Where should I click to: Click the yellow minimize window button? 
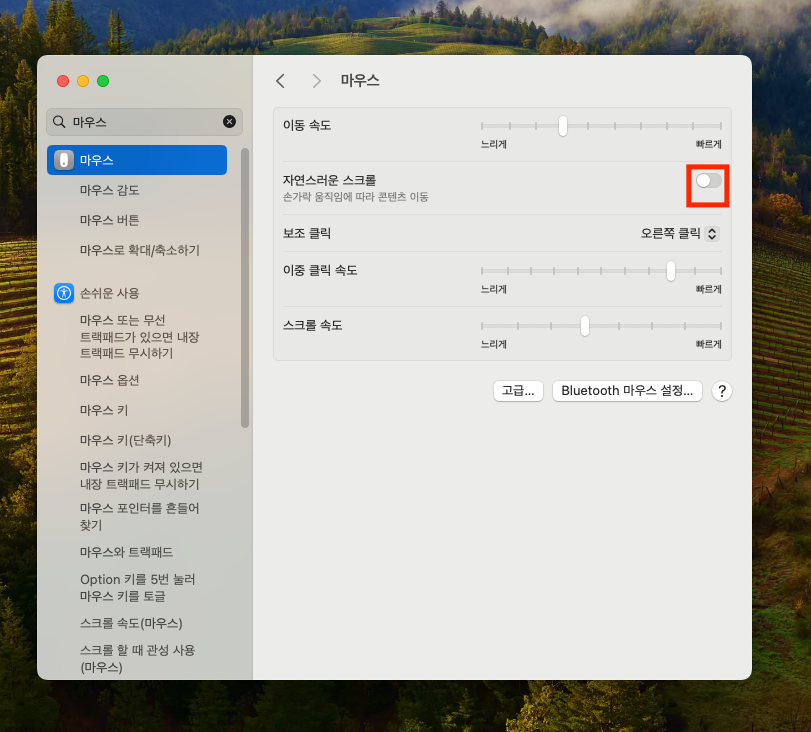pos(83,81)
